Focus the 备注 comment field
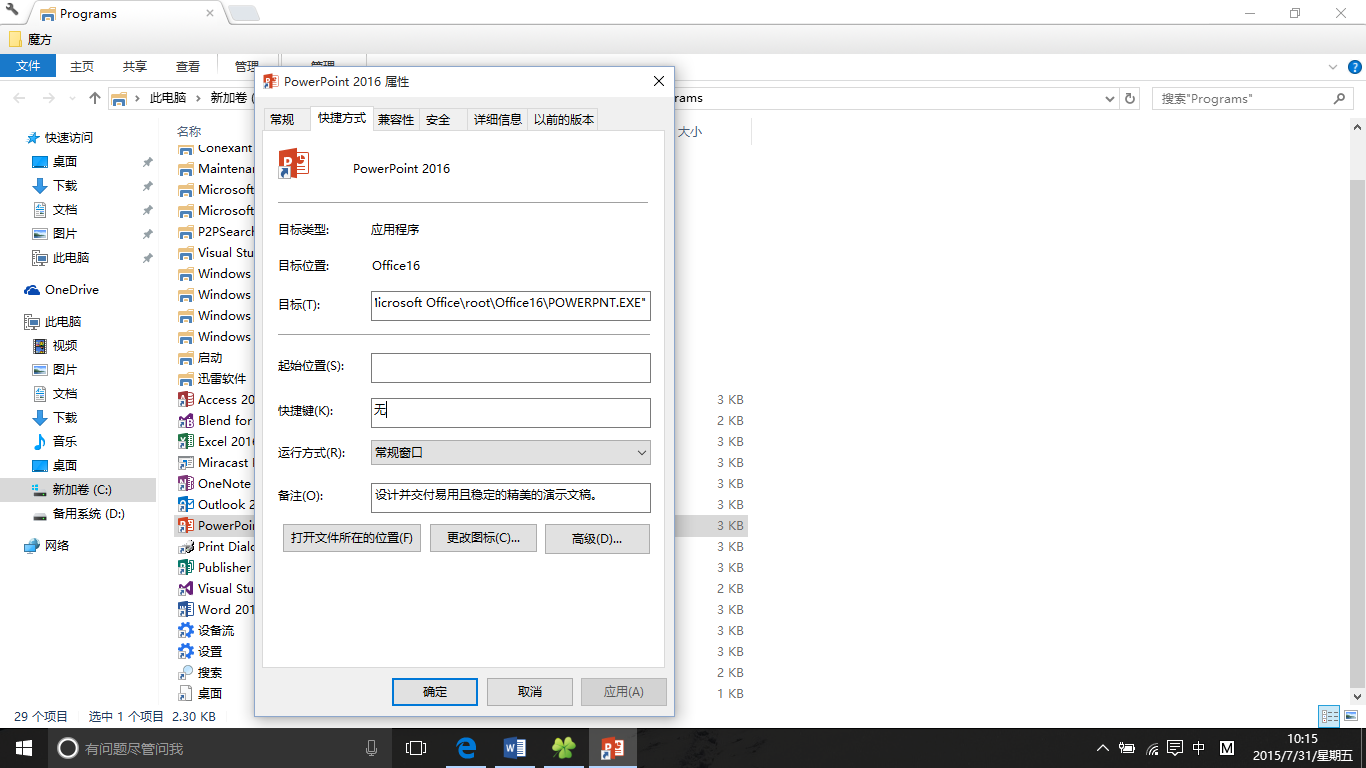The height and width of the screenshot is (768, 1366). [510, 497]
